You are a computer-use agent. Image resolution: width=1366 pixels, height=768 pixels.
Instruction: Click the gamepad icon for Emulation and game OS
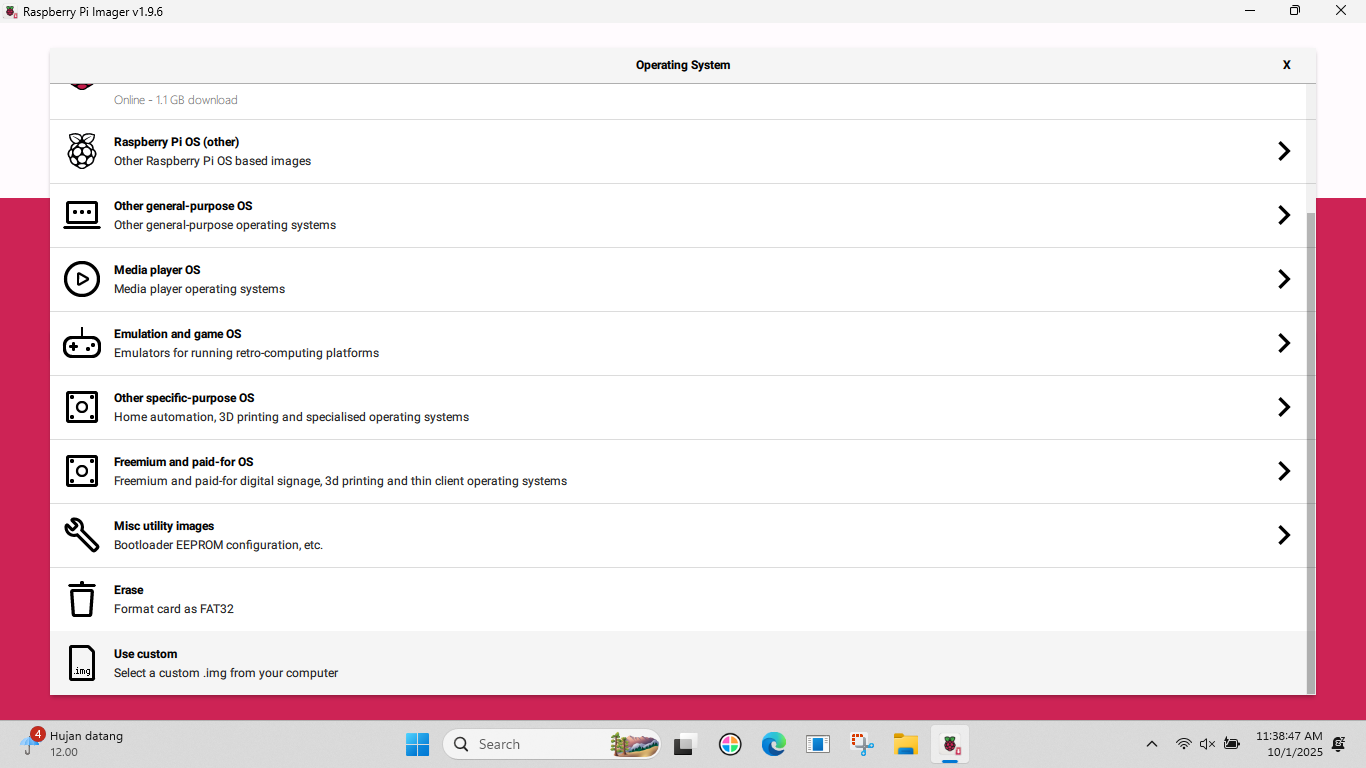[x=82, y=343]
